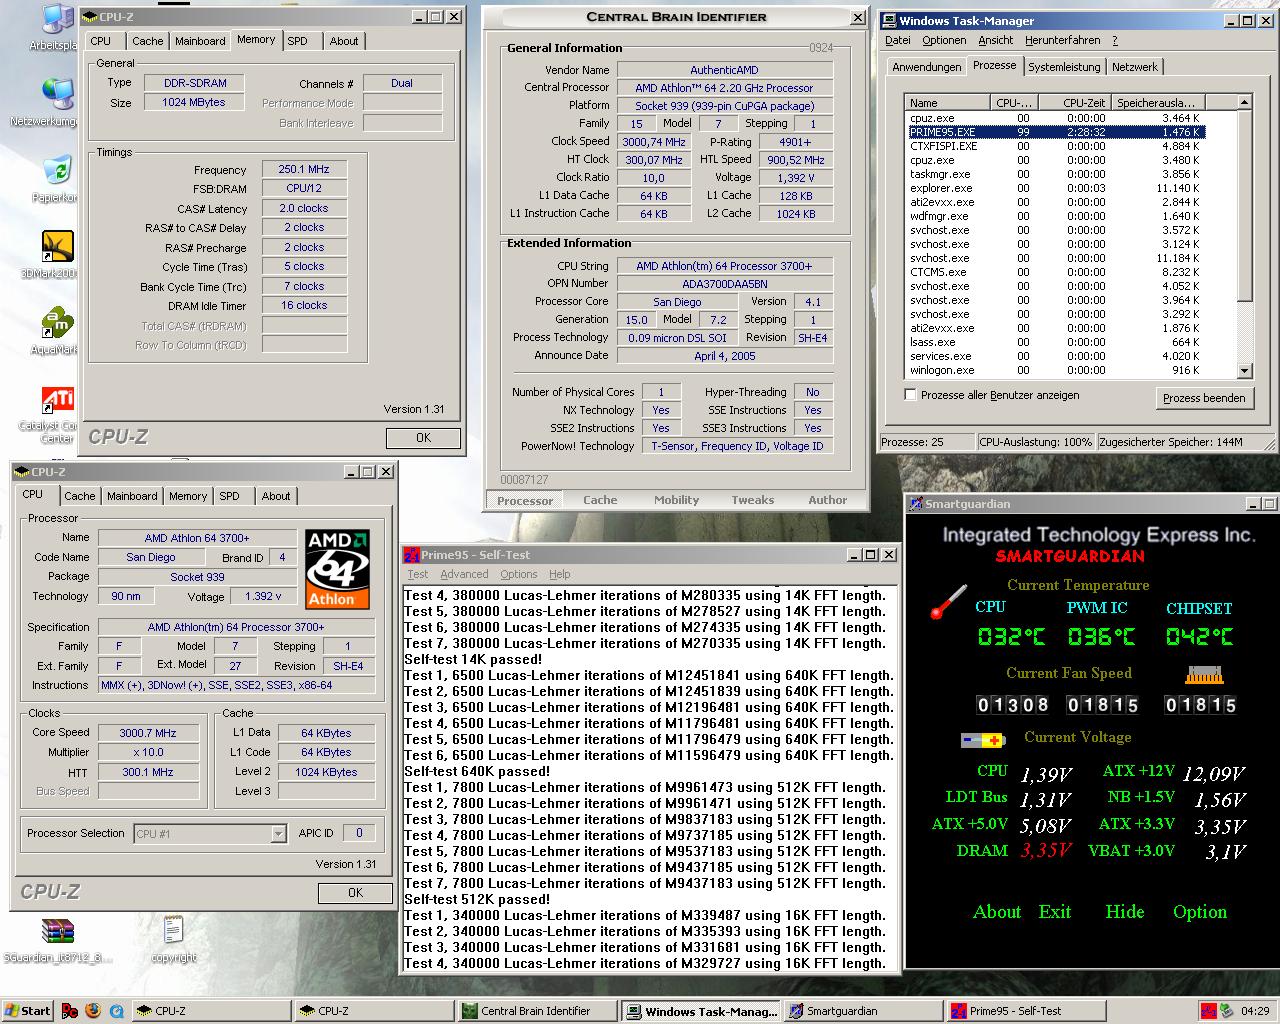Select the winlogon.exe process row
Screen dimensions: 1280x1024
(x=1055, y=370)
